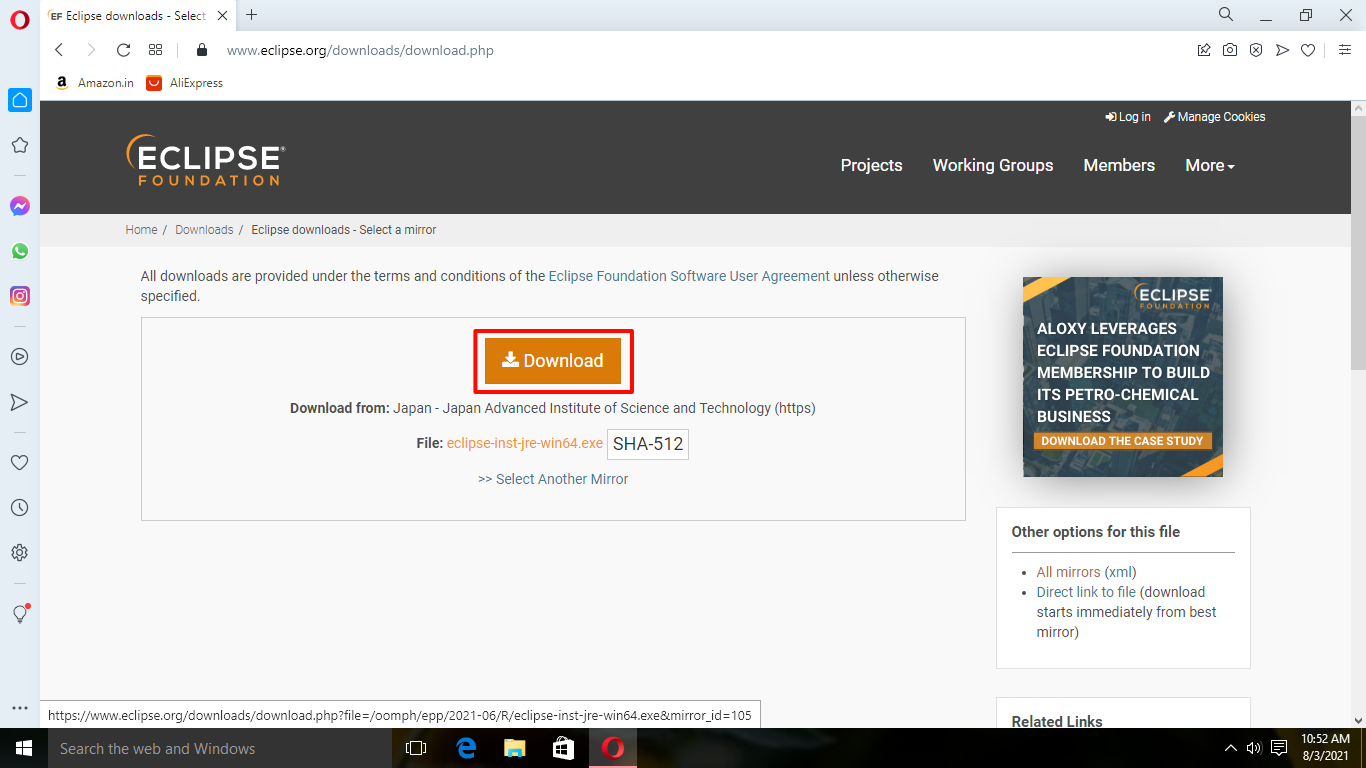Go to the Home breadcrumb
The height and width of the screenshot is (768, 1366).
pos(141,230)
